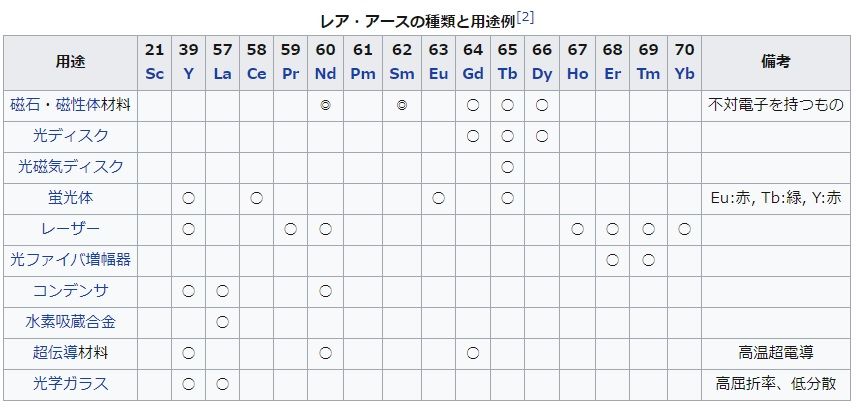856x411 pixels.
Task: Open the 光ファイバ増幅器 link
Action: pos(70,260)
